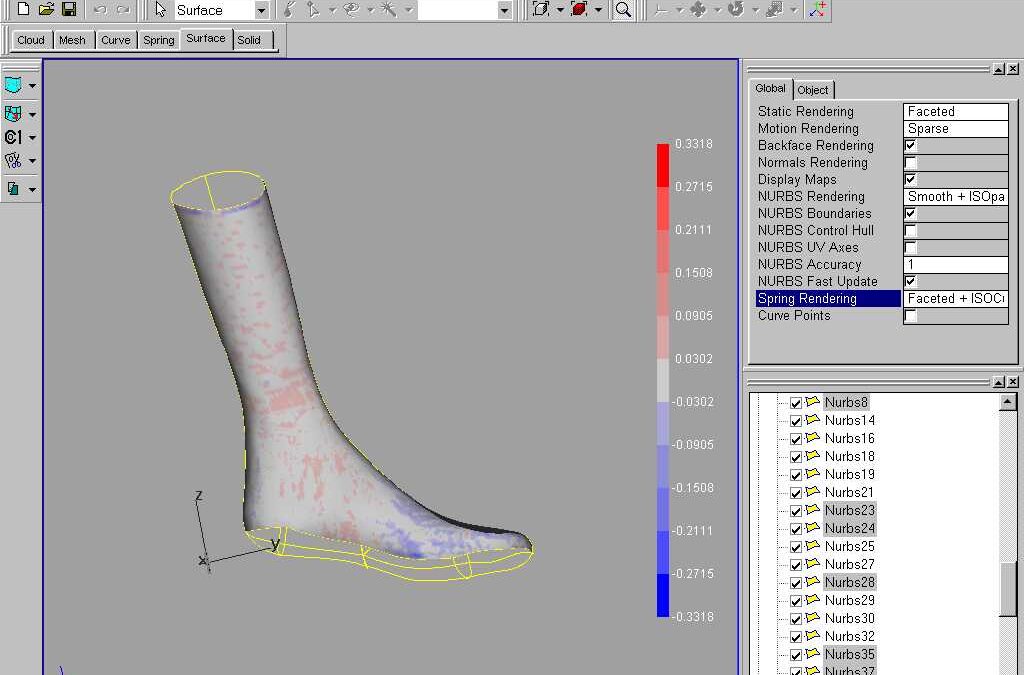Click the Cloud toolbar button
This screenshot has width=1024, height=675.
(31, 40)
